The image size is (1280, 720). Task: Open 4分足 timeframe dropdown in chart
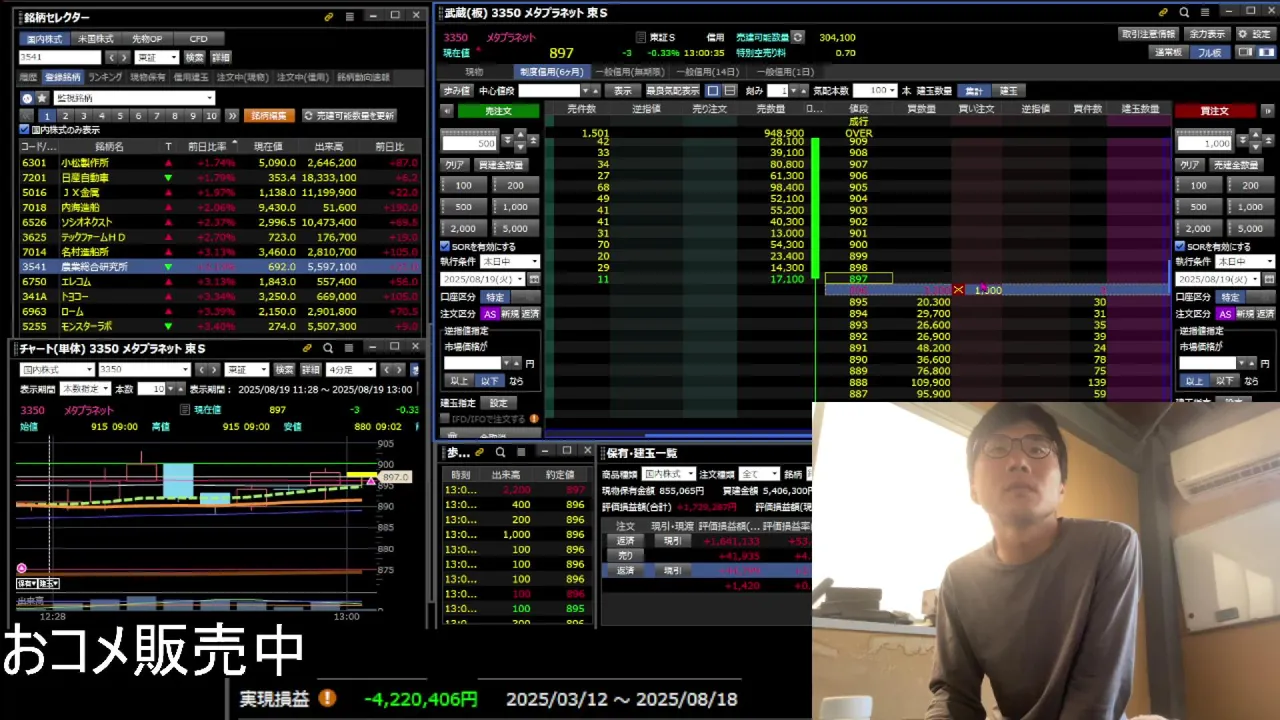click(x=352, y=369)
